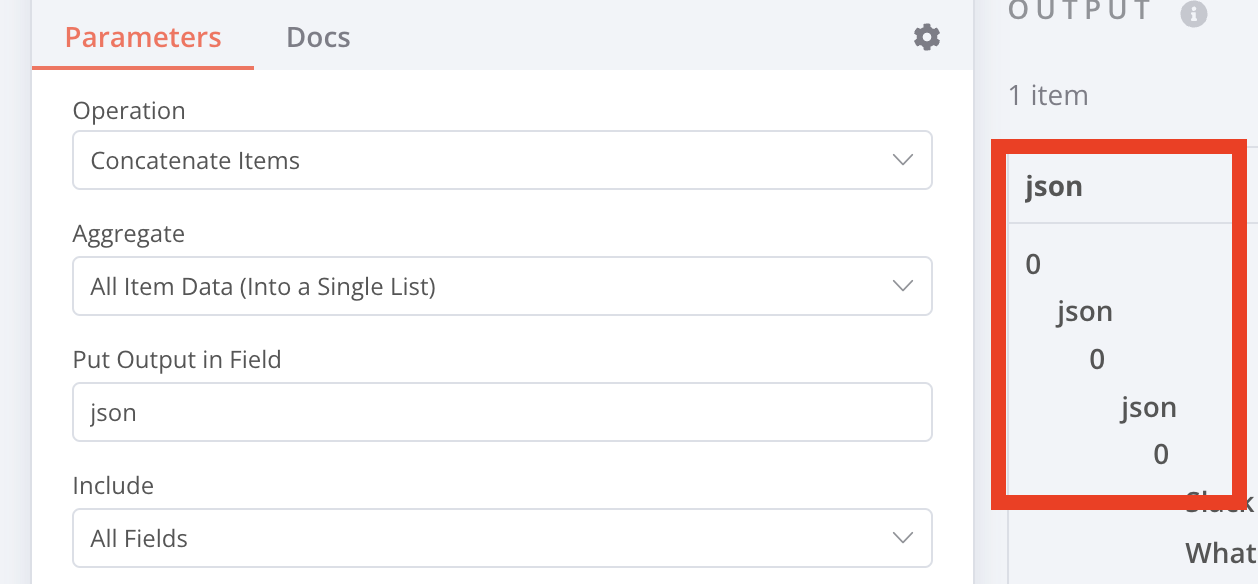The image size is (1258, 584).
Task: Switch to the Docs tab
Action: click(x=318, y=38)
